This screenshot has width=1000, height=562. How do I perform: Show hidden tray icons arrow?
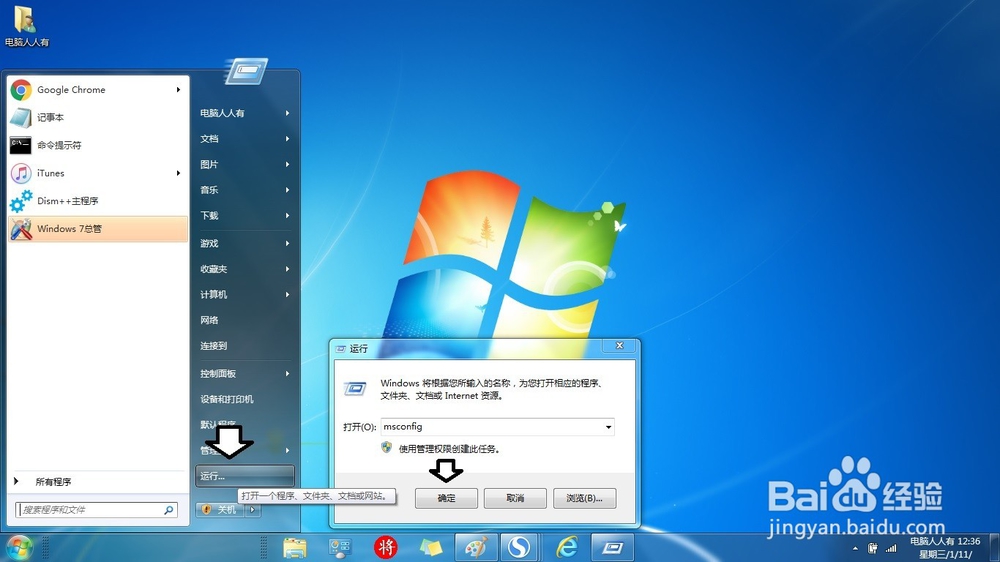tap(855, 549)
